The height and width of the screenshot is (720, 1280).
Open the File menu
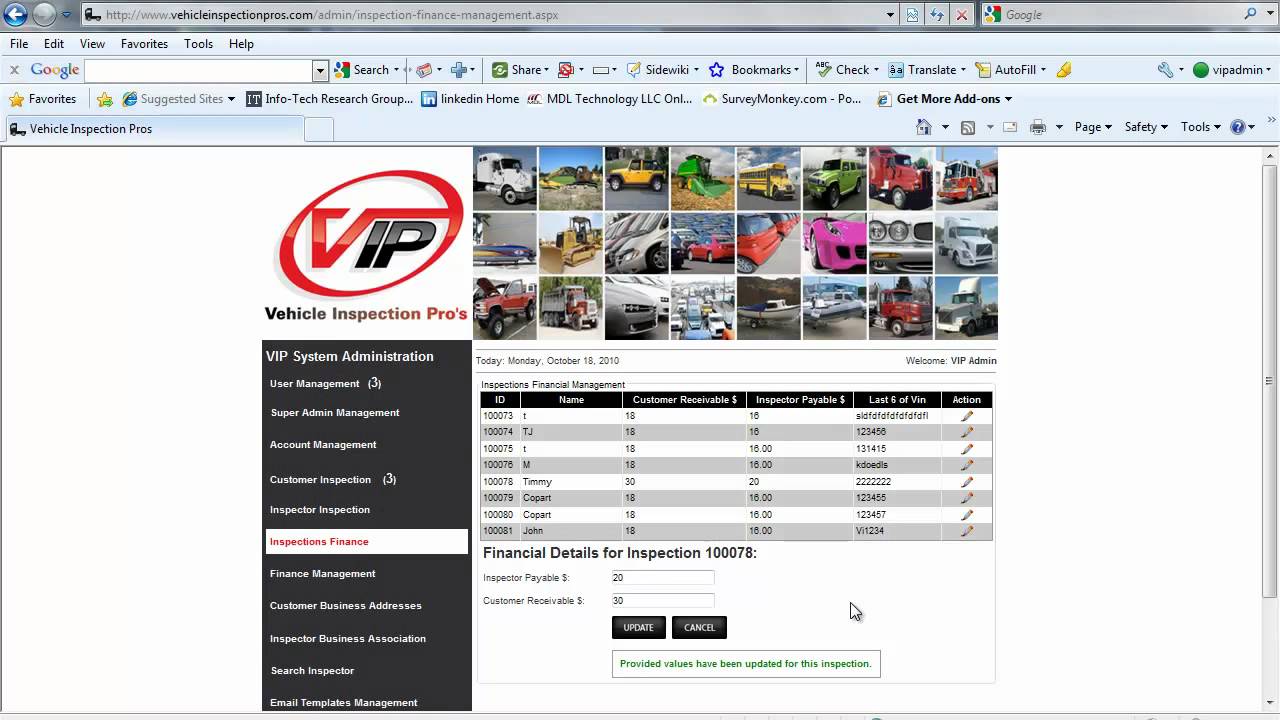[19, 44]
